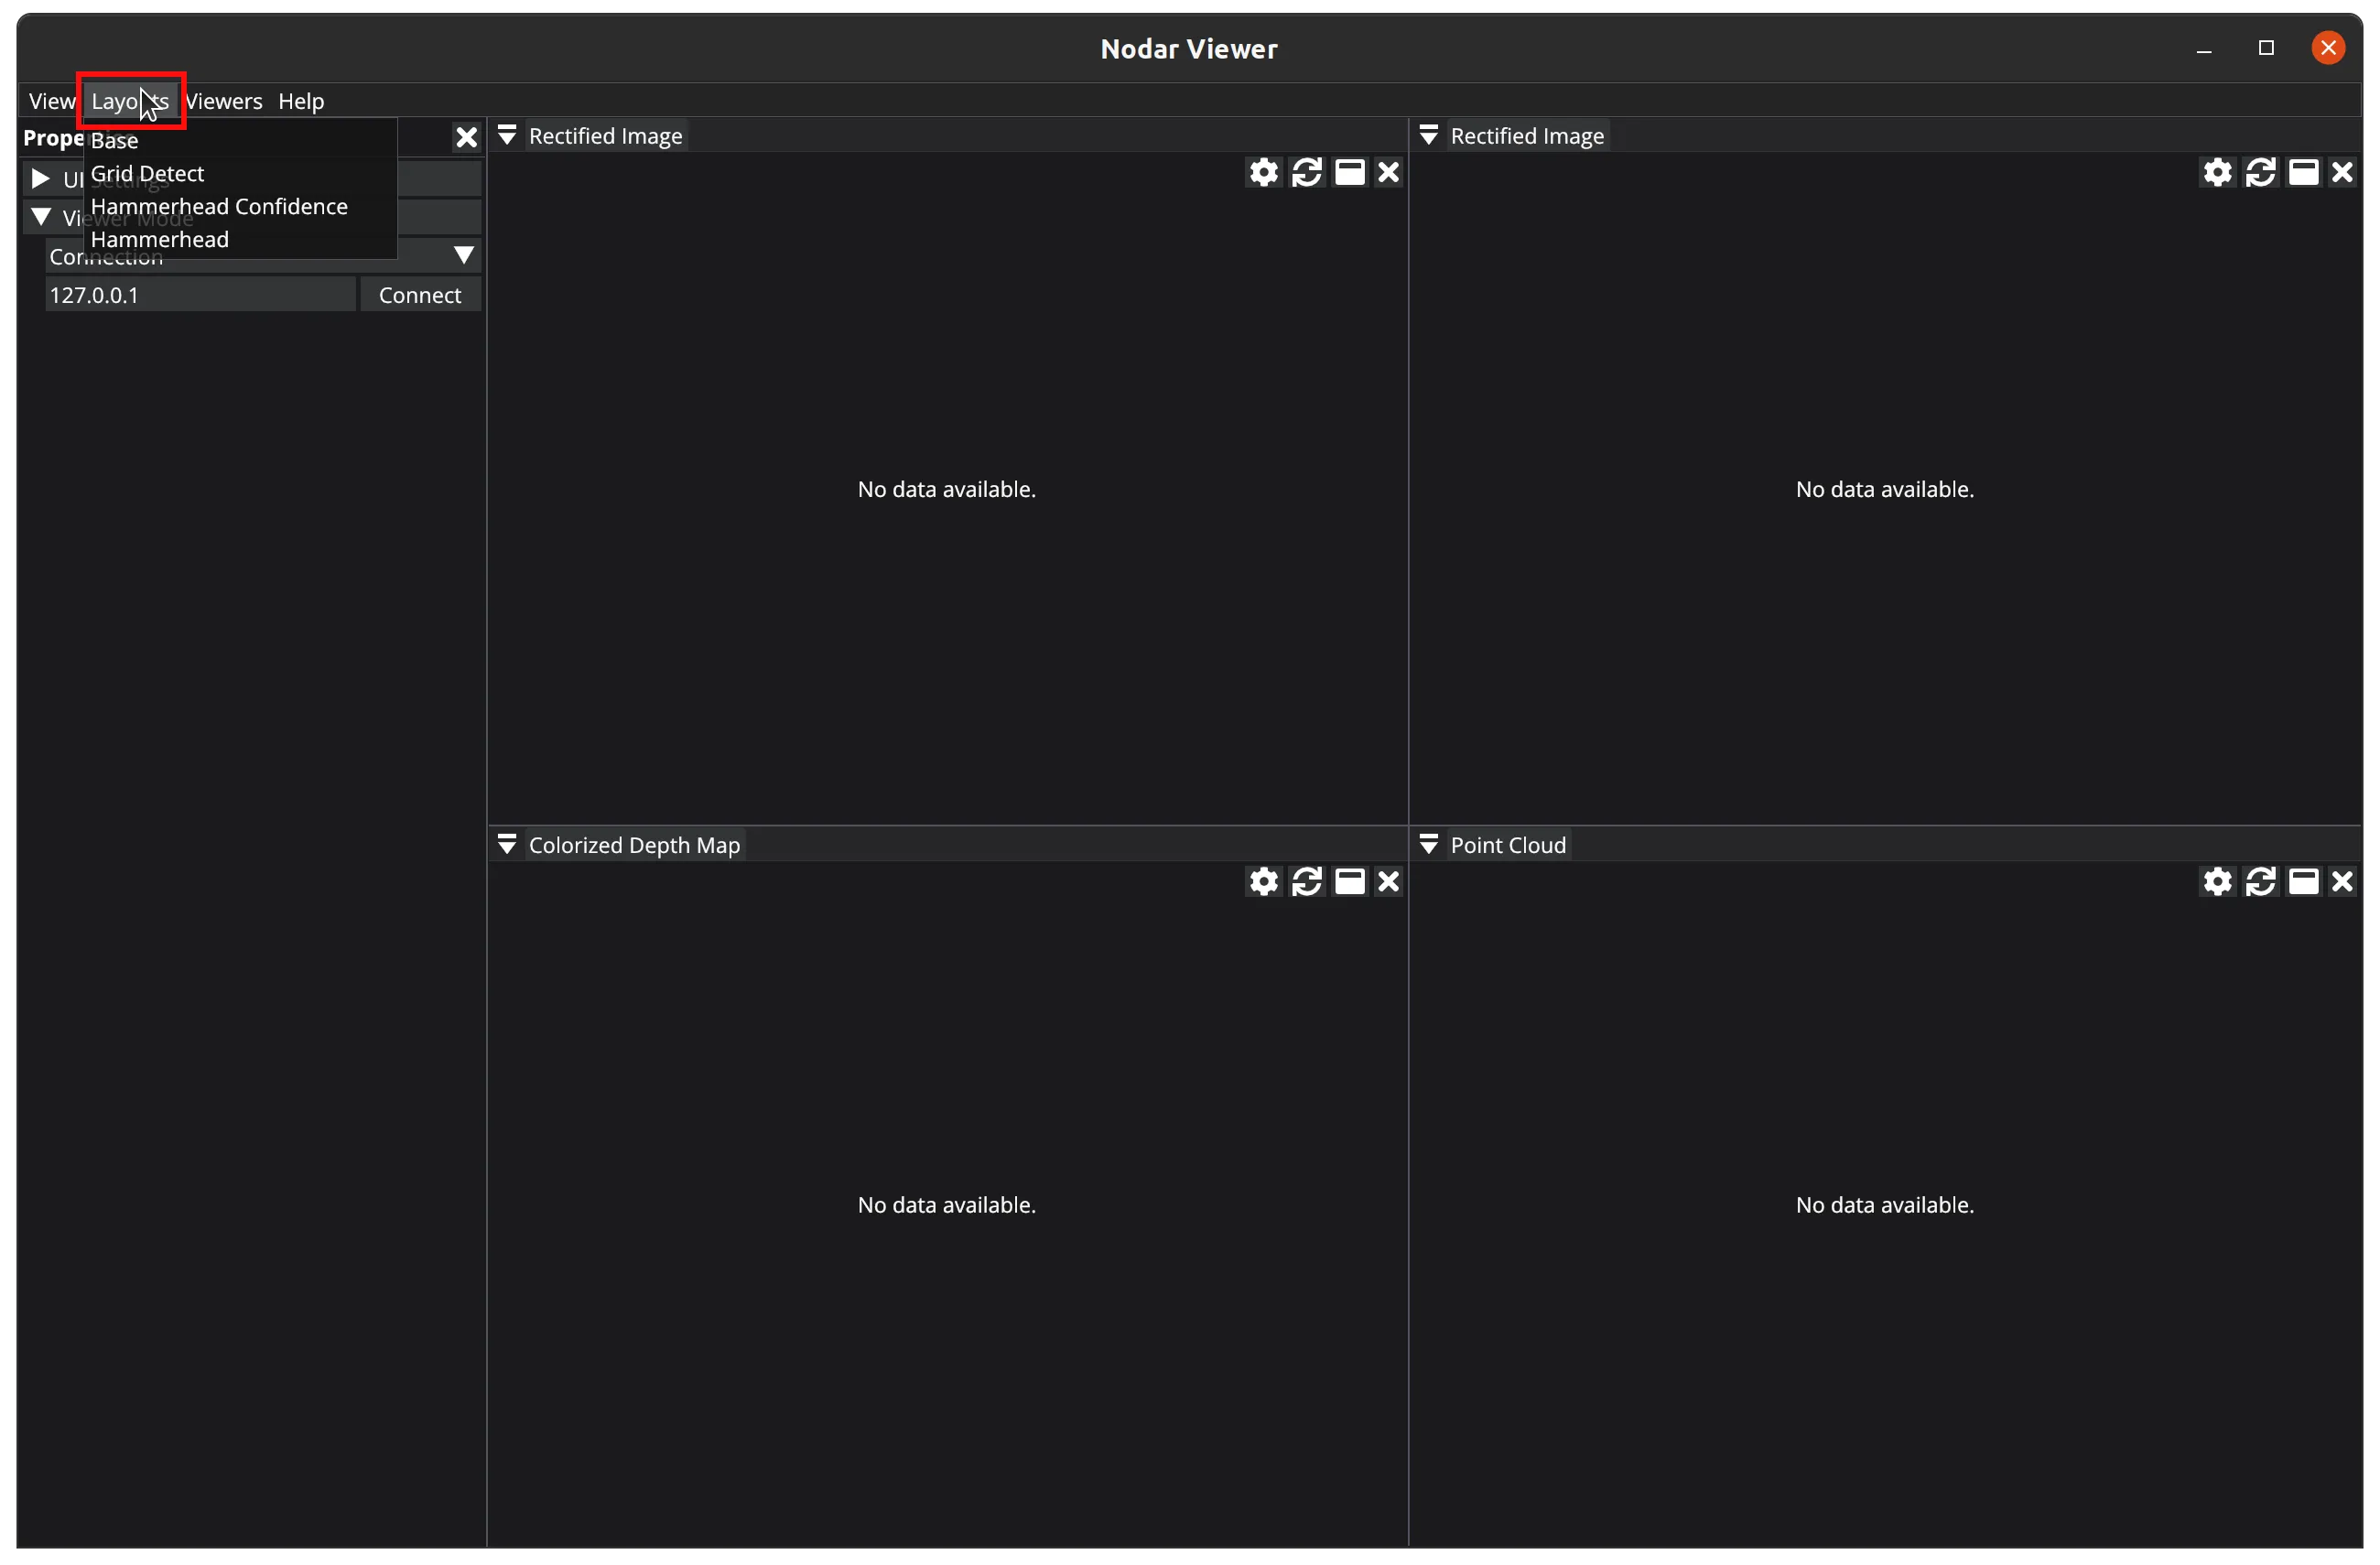Open the Connection mode dropdown arrow

coord(464,256)
